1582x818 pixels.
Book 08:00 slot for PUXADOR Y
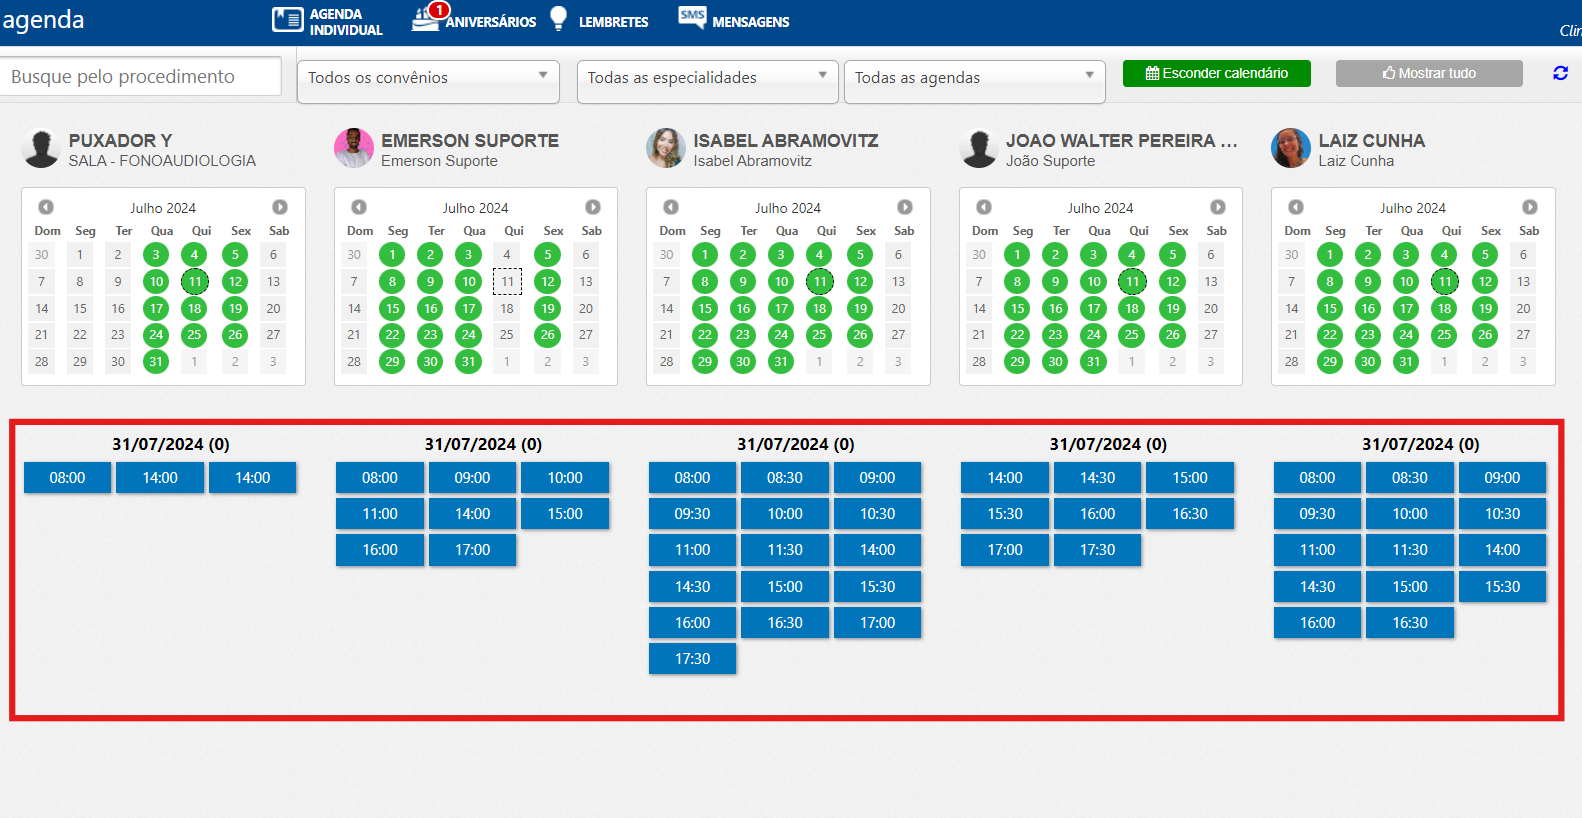coord(68,478)
